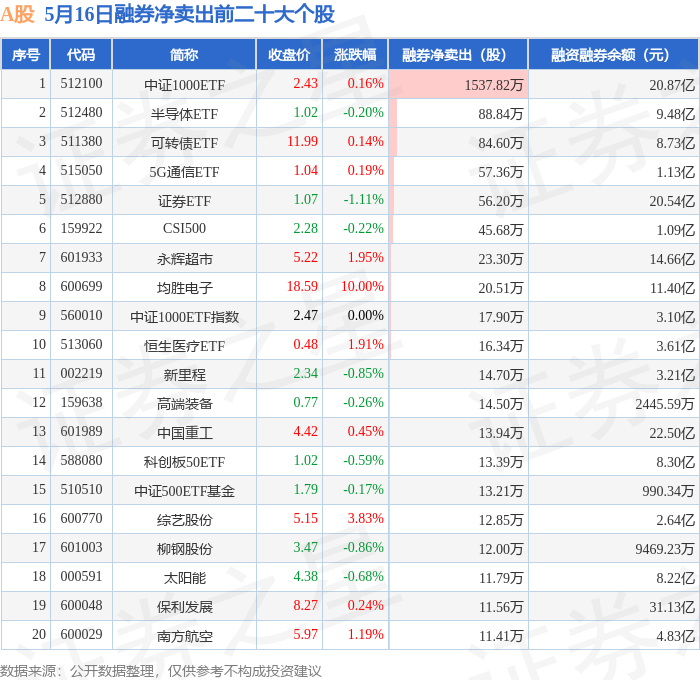Select the name 柳钢股份

tap(184, 549)
